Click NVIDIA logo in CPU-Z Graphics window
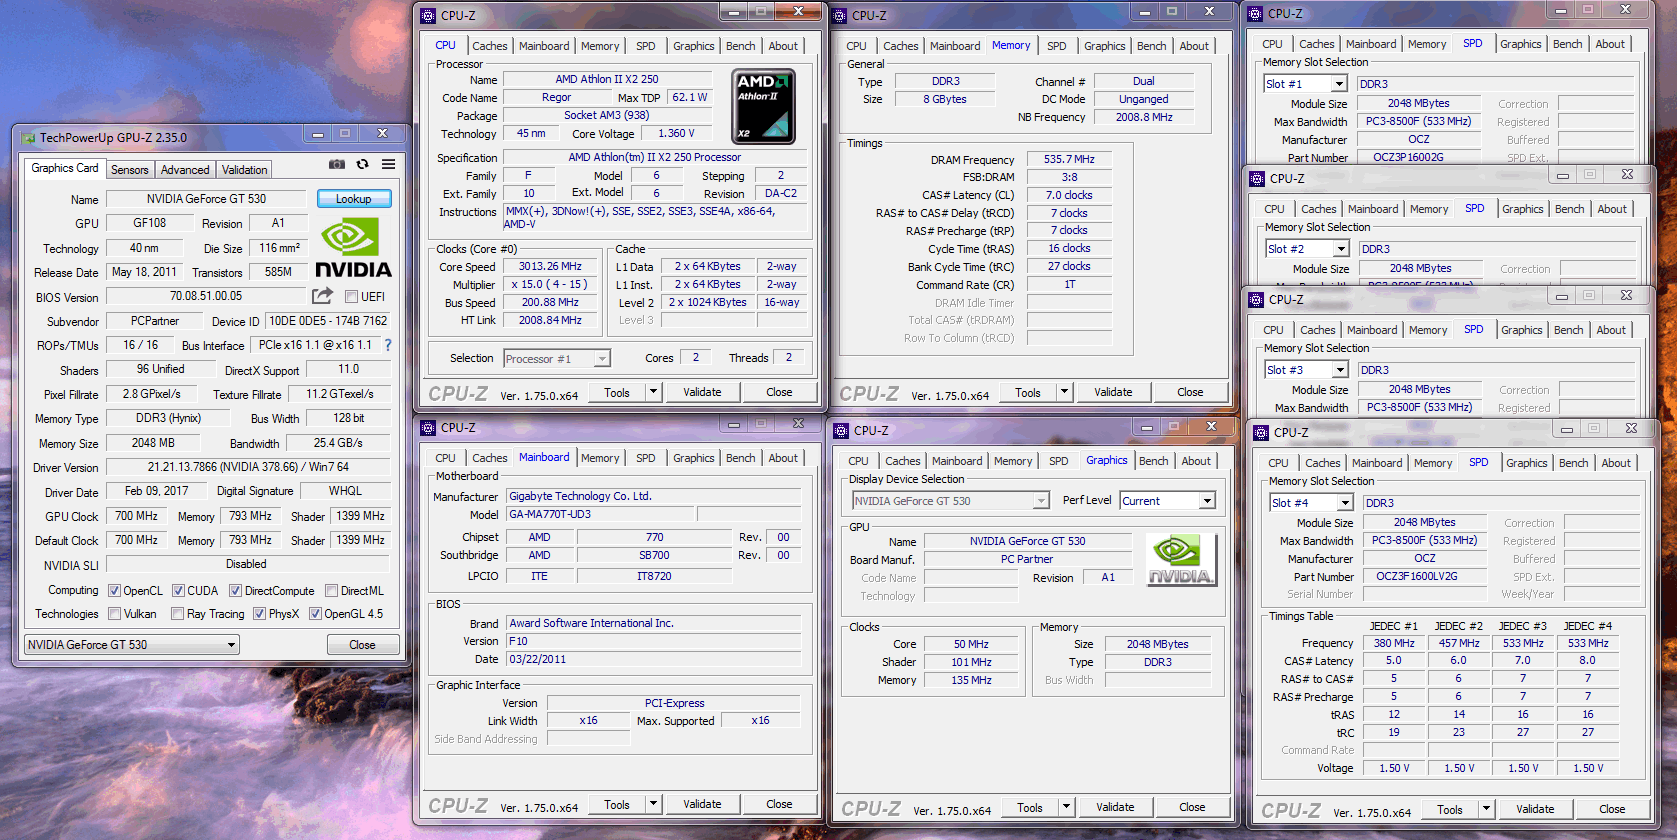Screen dimensions: 1677x840 pyautogui.click(x=1180, y=560)
